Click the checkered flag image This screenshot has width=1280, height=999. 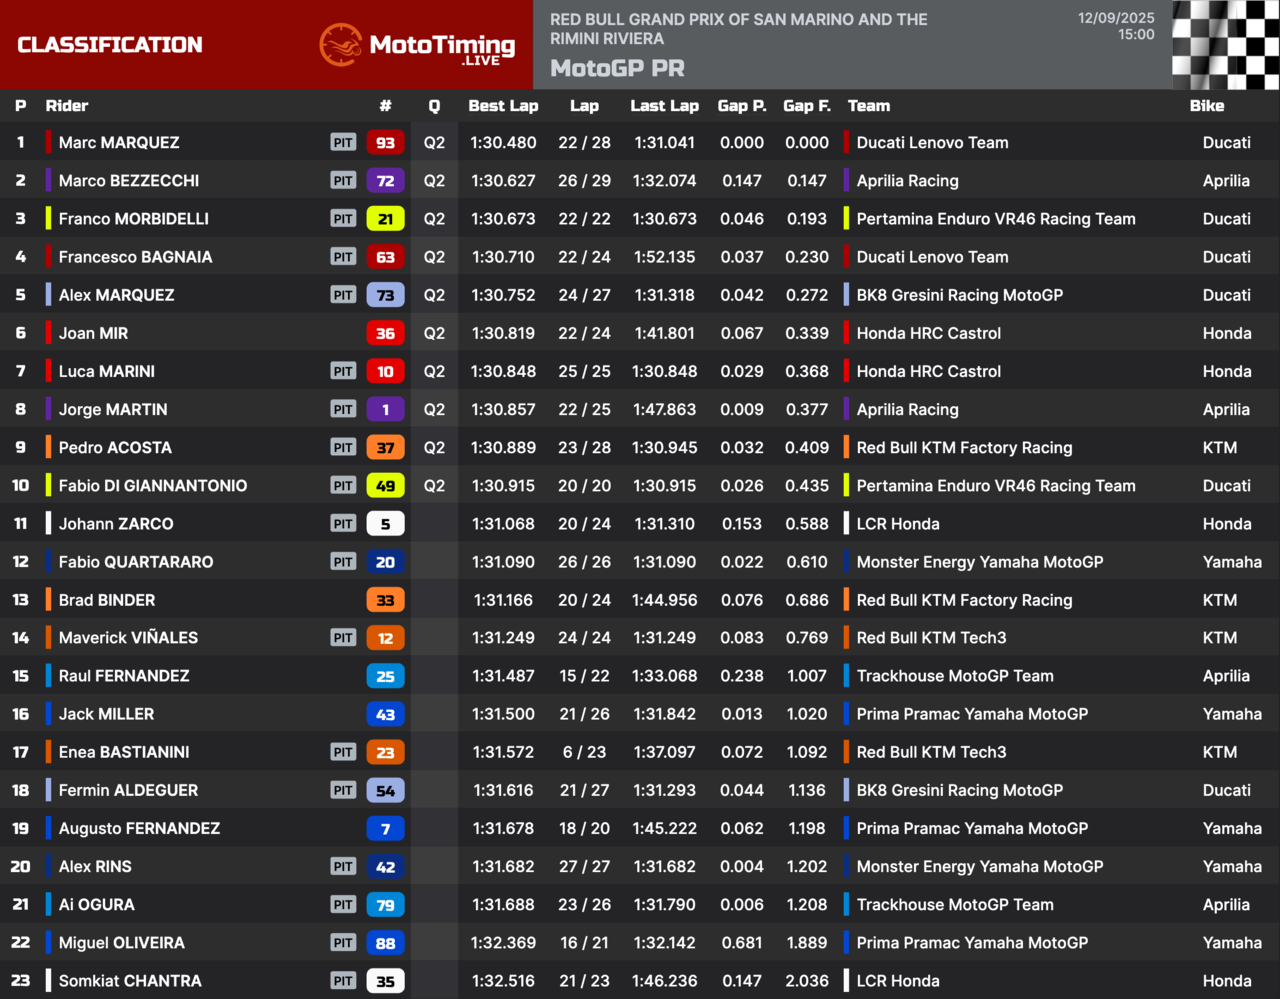pyautogui.click(x=1225, y=45)
